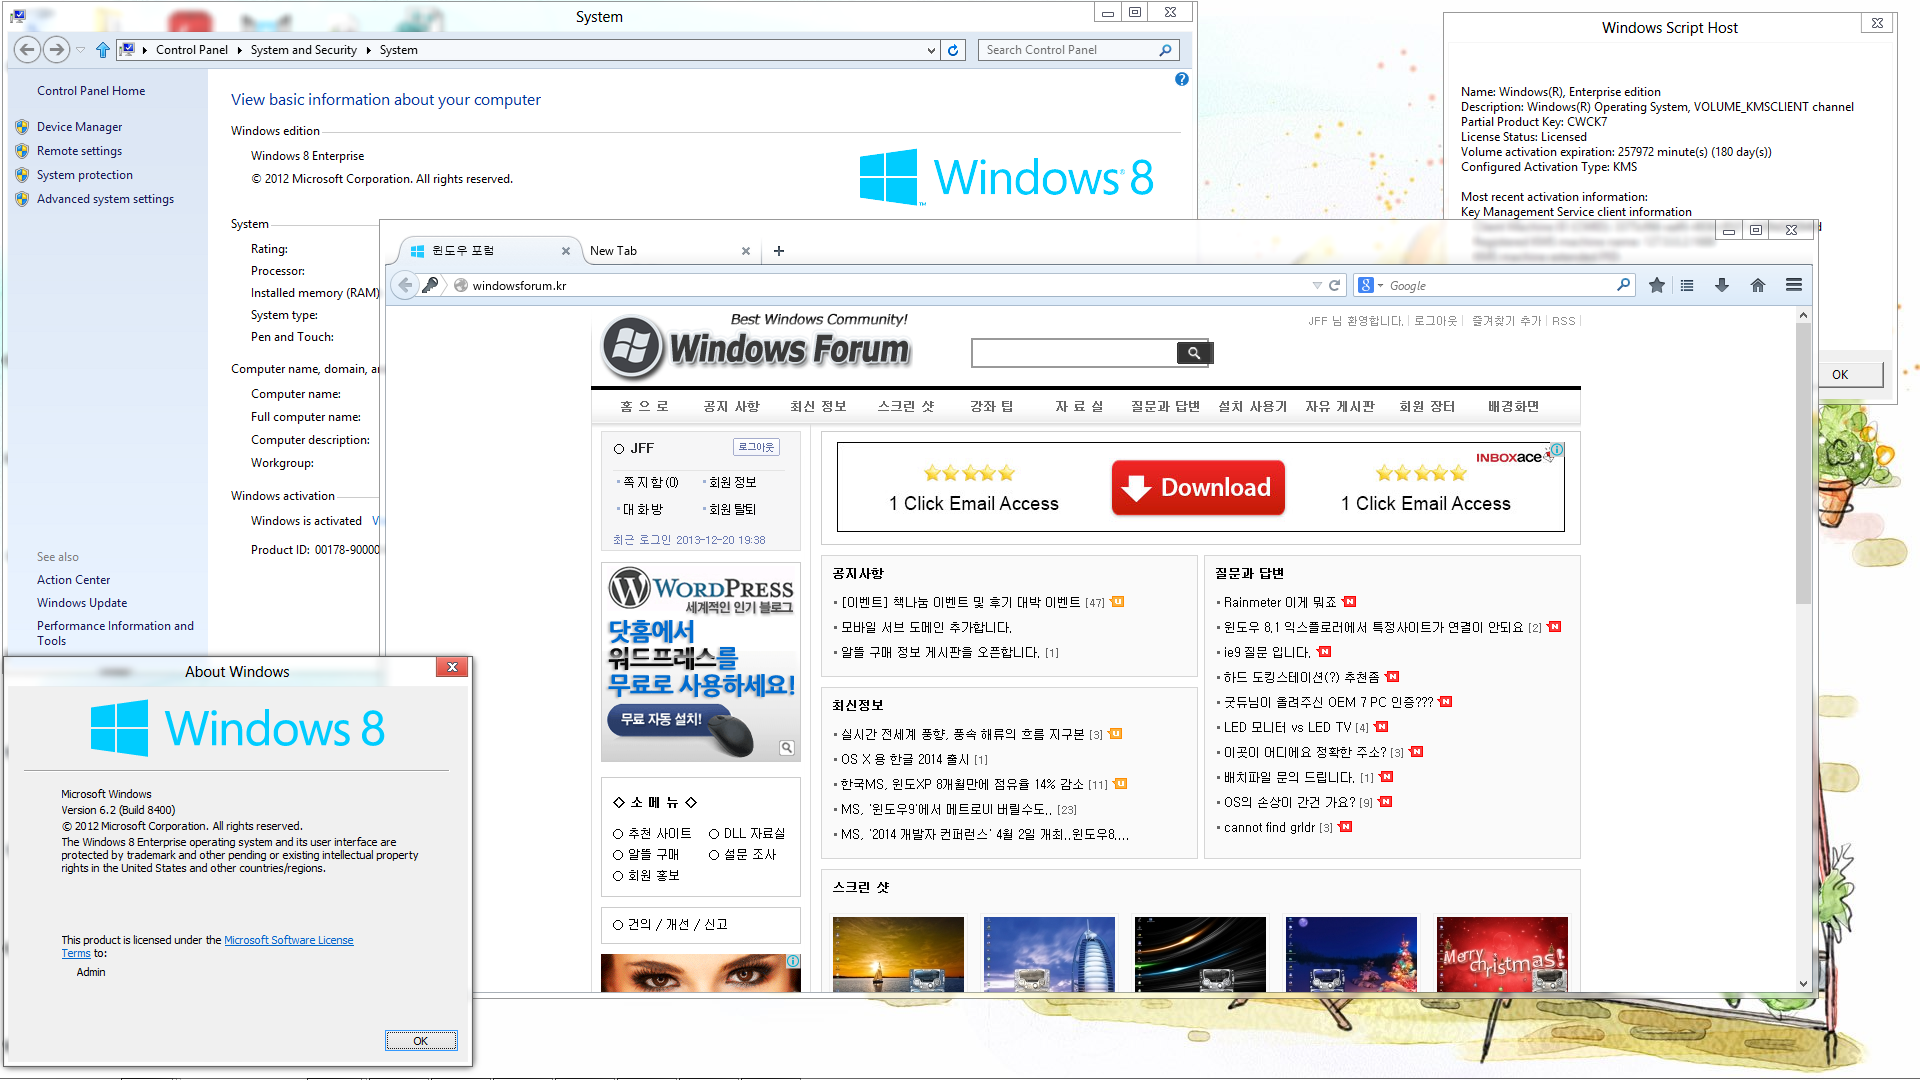Open Remote settings in System window
Viewport: 1920px width, 1080px height.
[79, 151]
